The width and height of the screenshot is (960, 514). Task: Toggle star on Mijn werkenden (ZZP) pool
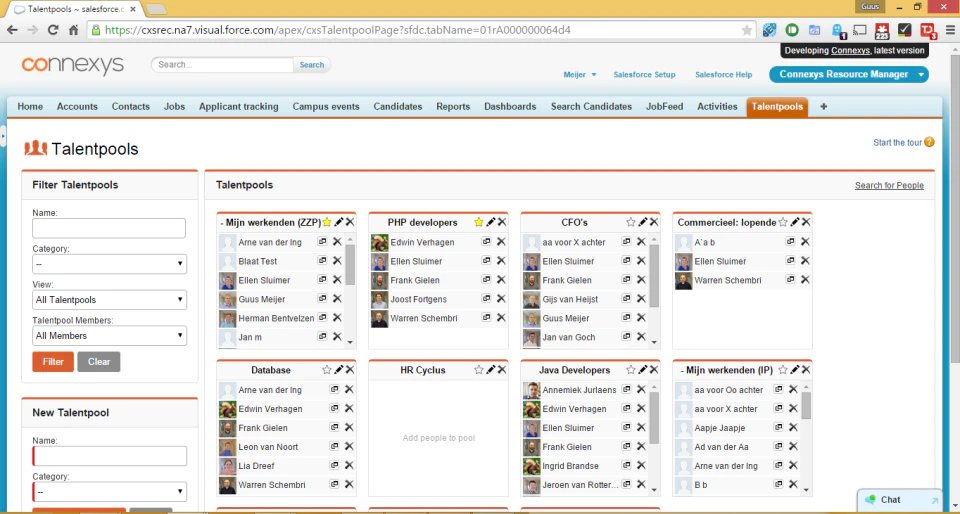click(x=327, y=222)
